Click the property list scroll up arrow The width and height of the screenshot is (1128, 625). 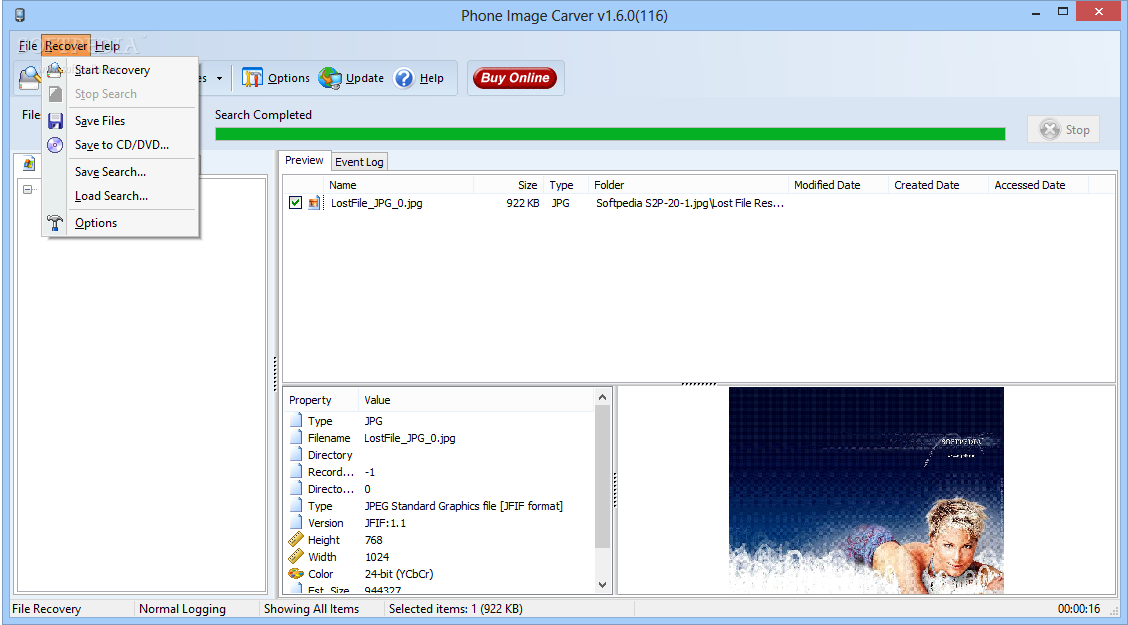[x=603, y=397]
